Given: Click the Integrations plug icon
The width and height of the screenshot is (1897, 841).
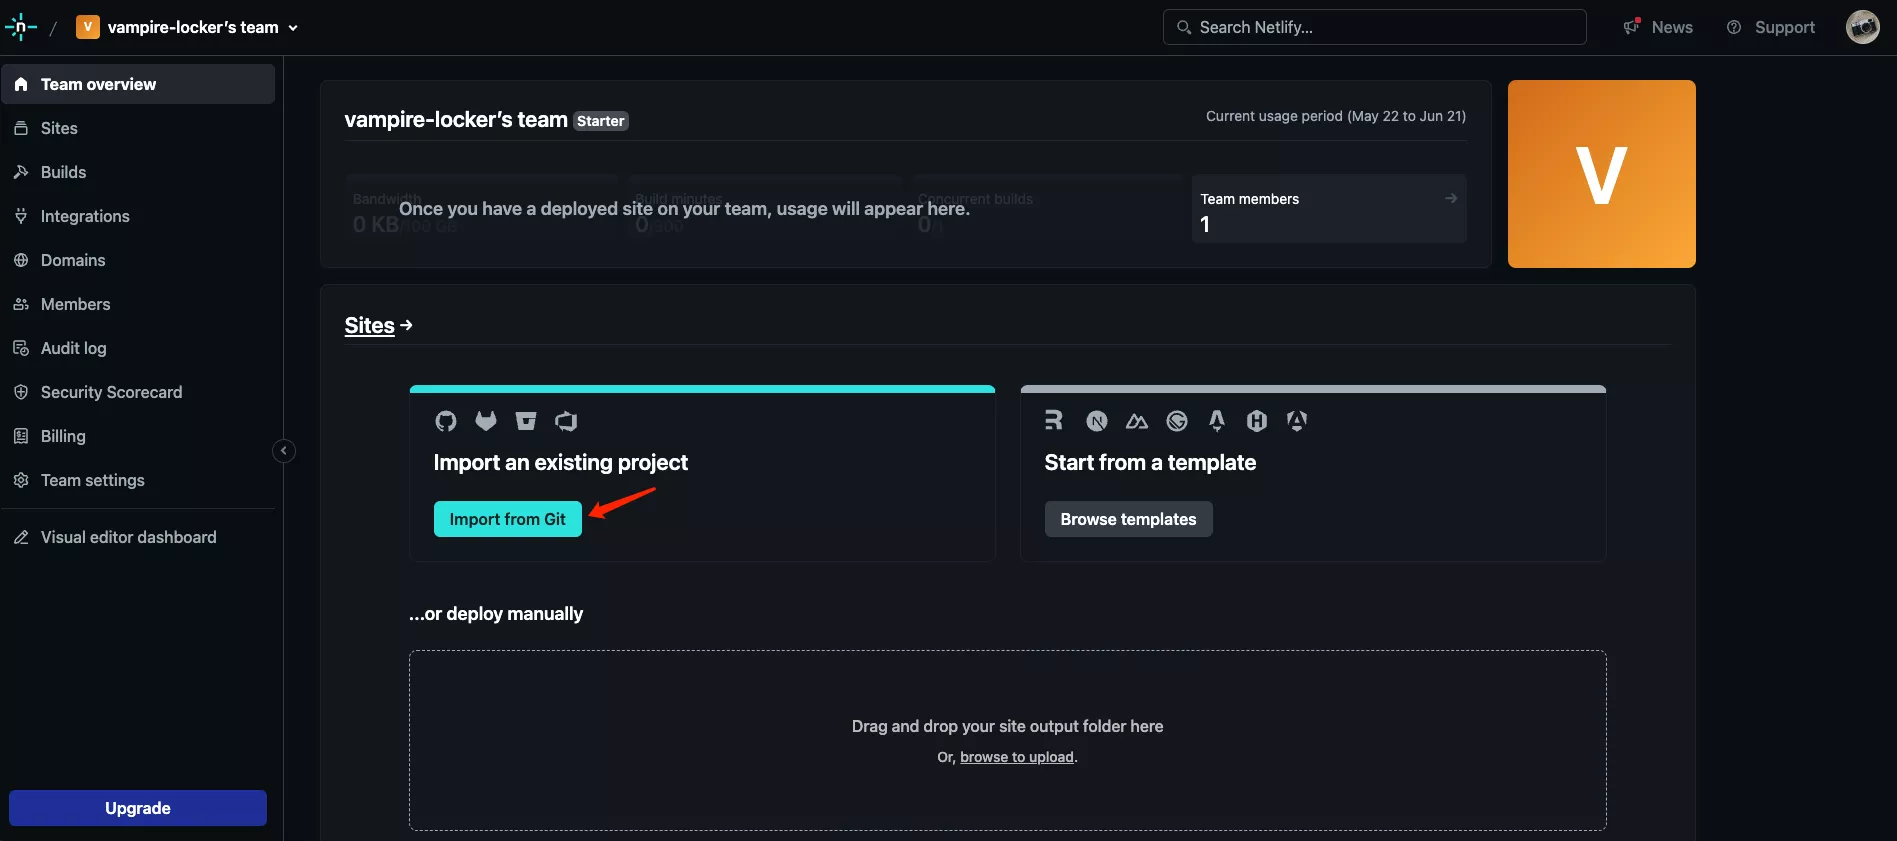Looking at the screenshot, I should pyautogui.click(x=21, y=216).
